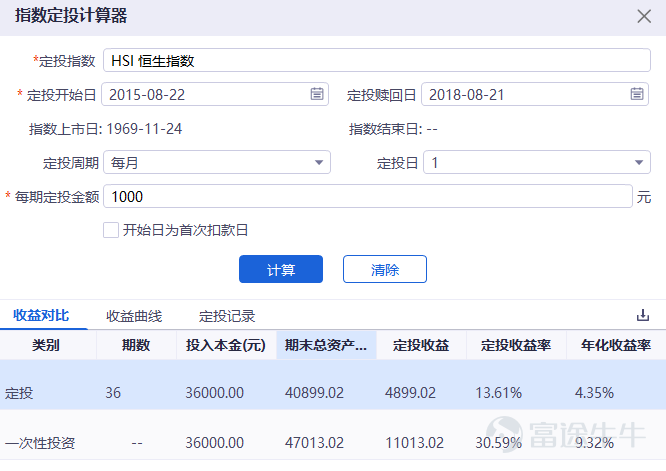Select the 一次性投资 row label
The width and height of the screenshot is (666, 471).
point(40,443)
